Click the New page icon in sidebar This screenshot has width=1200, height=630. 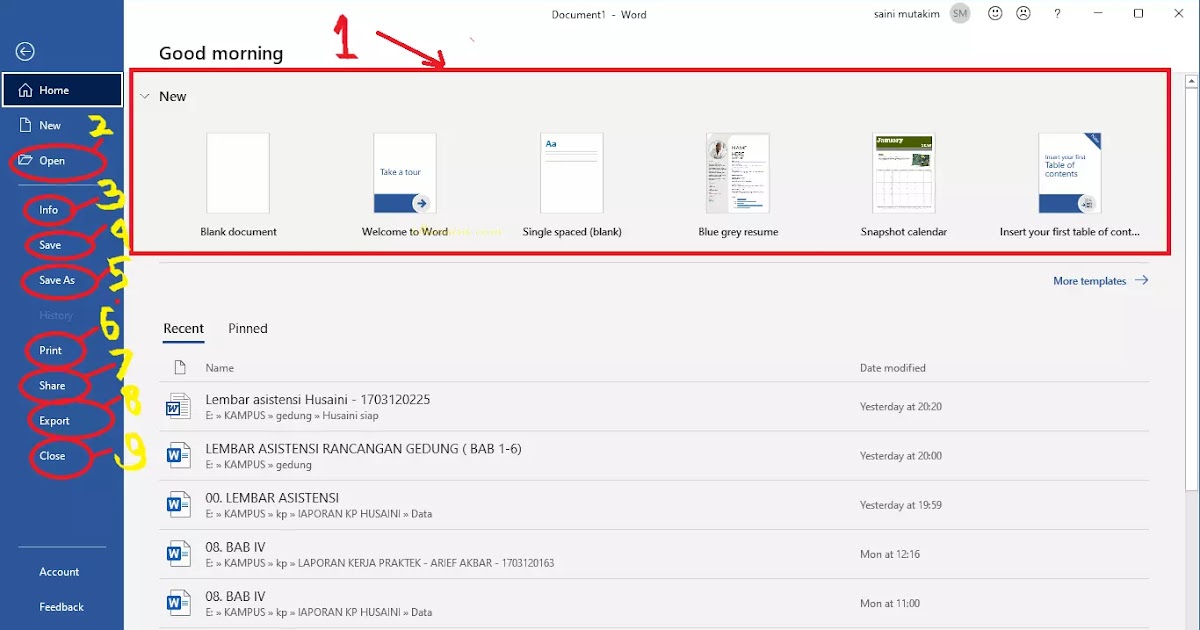coord(26,125)
